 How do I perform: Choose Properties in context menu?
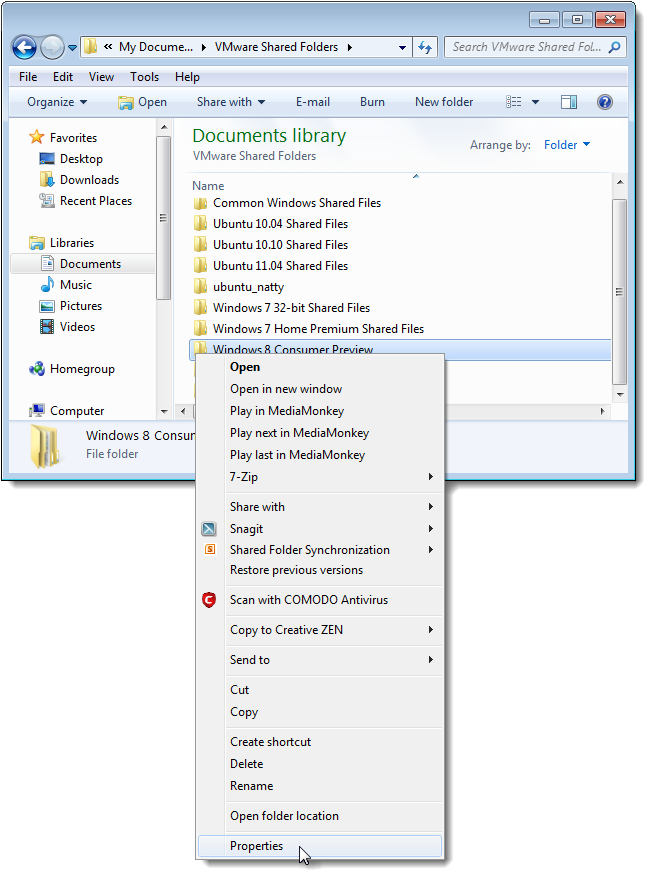click(320, 846)
